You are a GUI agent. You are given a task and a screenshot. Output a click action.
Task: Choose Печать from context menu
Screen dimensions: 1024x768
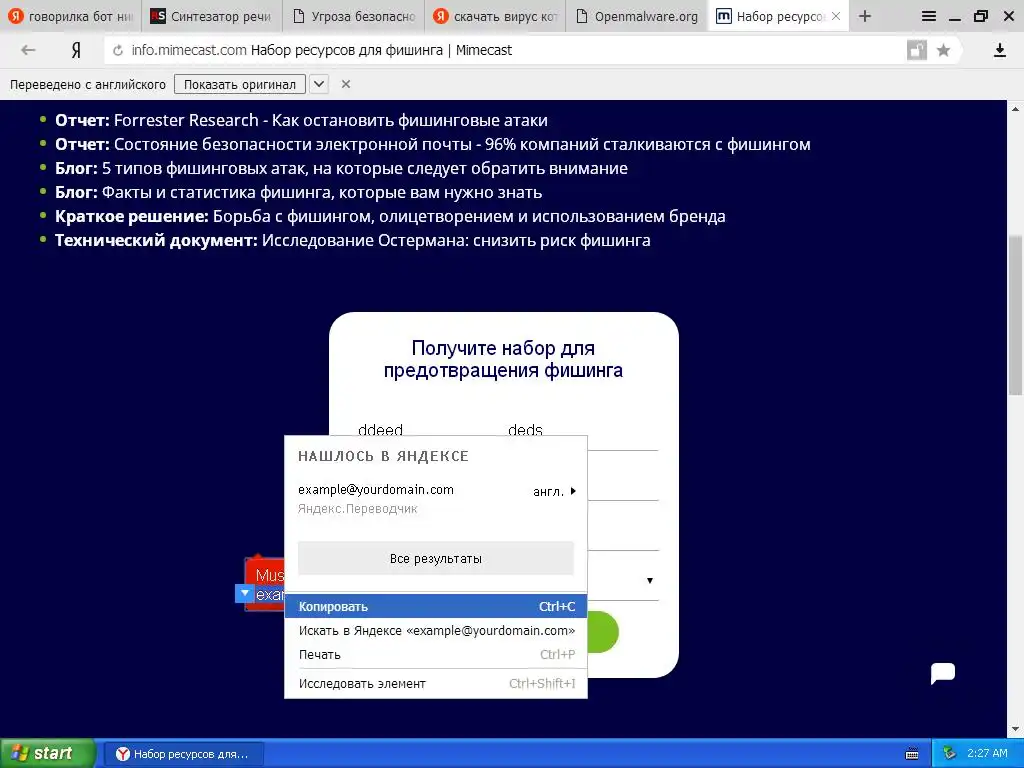tap(436, 654)
